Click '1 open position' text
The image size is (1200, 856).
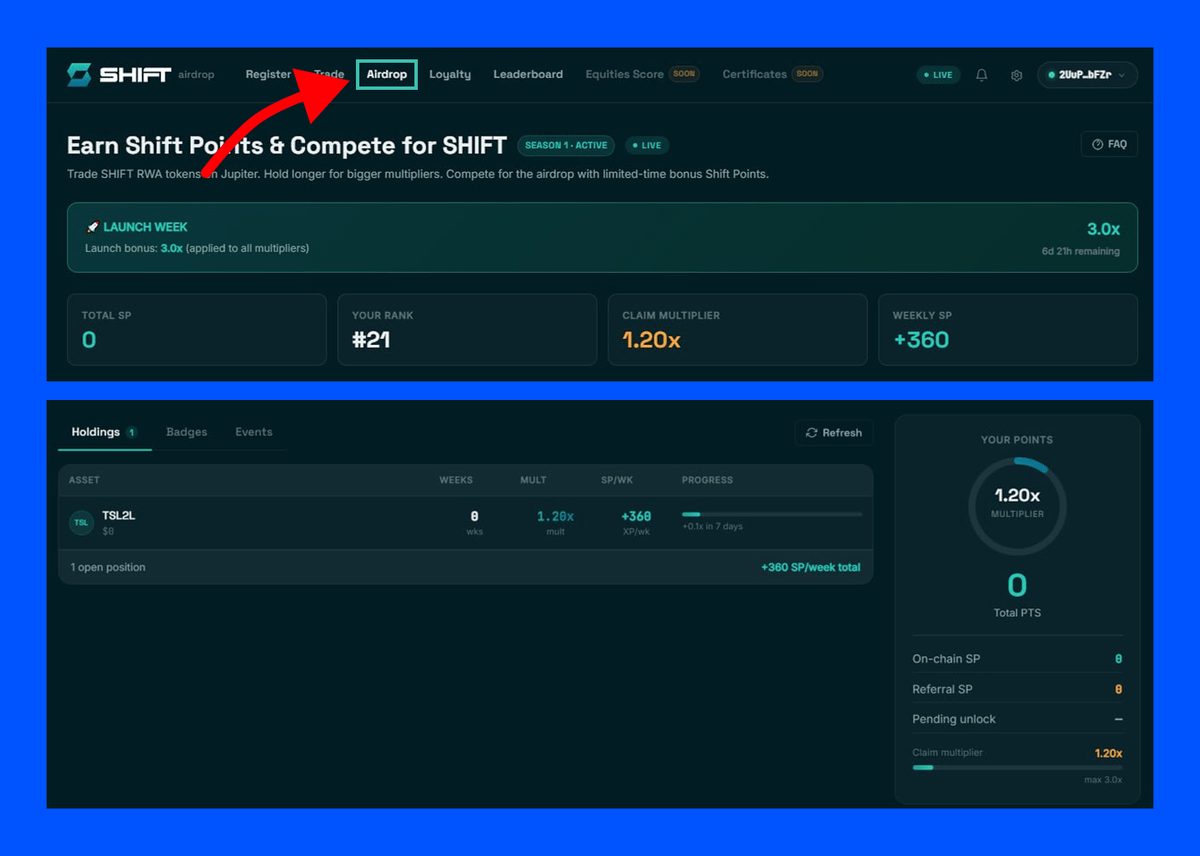pos(108,567)
